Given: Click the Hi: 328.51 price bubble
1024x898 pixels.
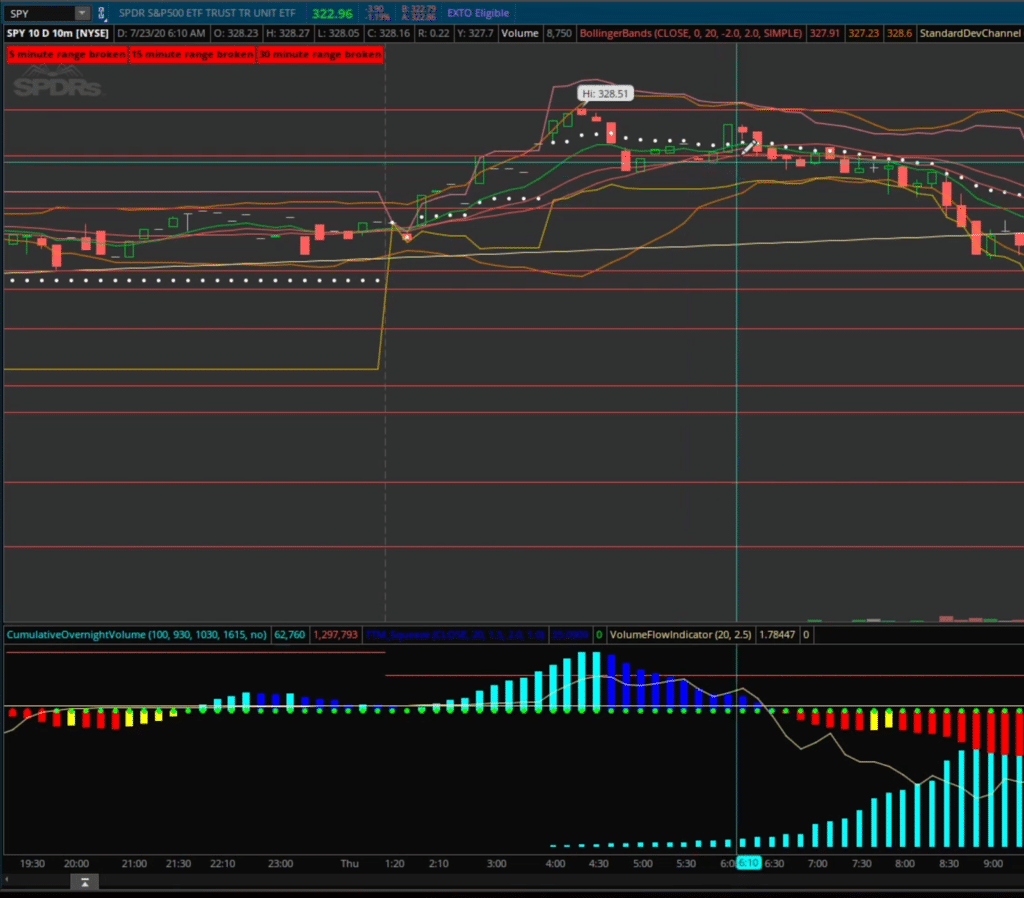Looking at the screenshot, I should point(605,93).
